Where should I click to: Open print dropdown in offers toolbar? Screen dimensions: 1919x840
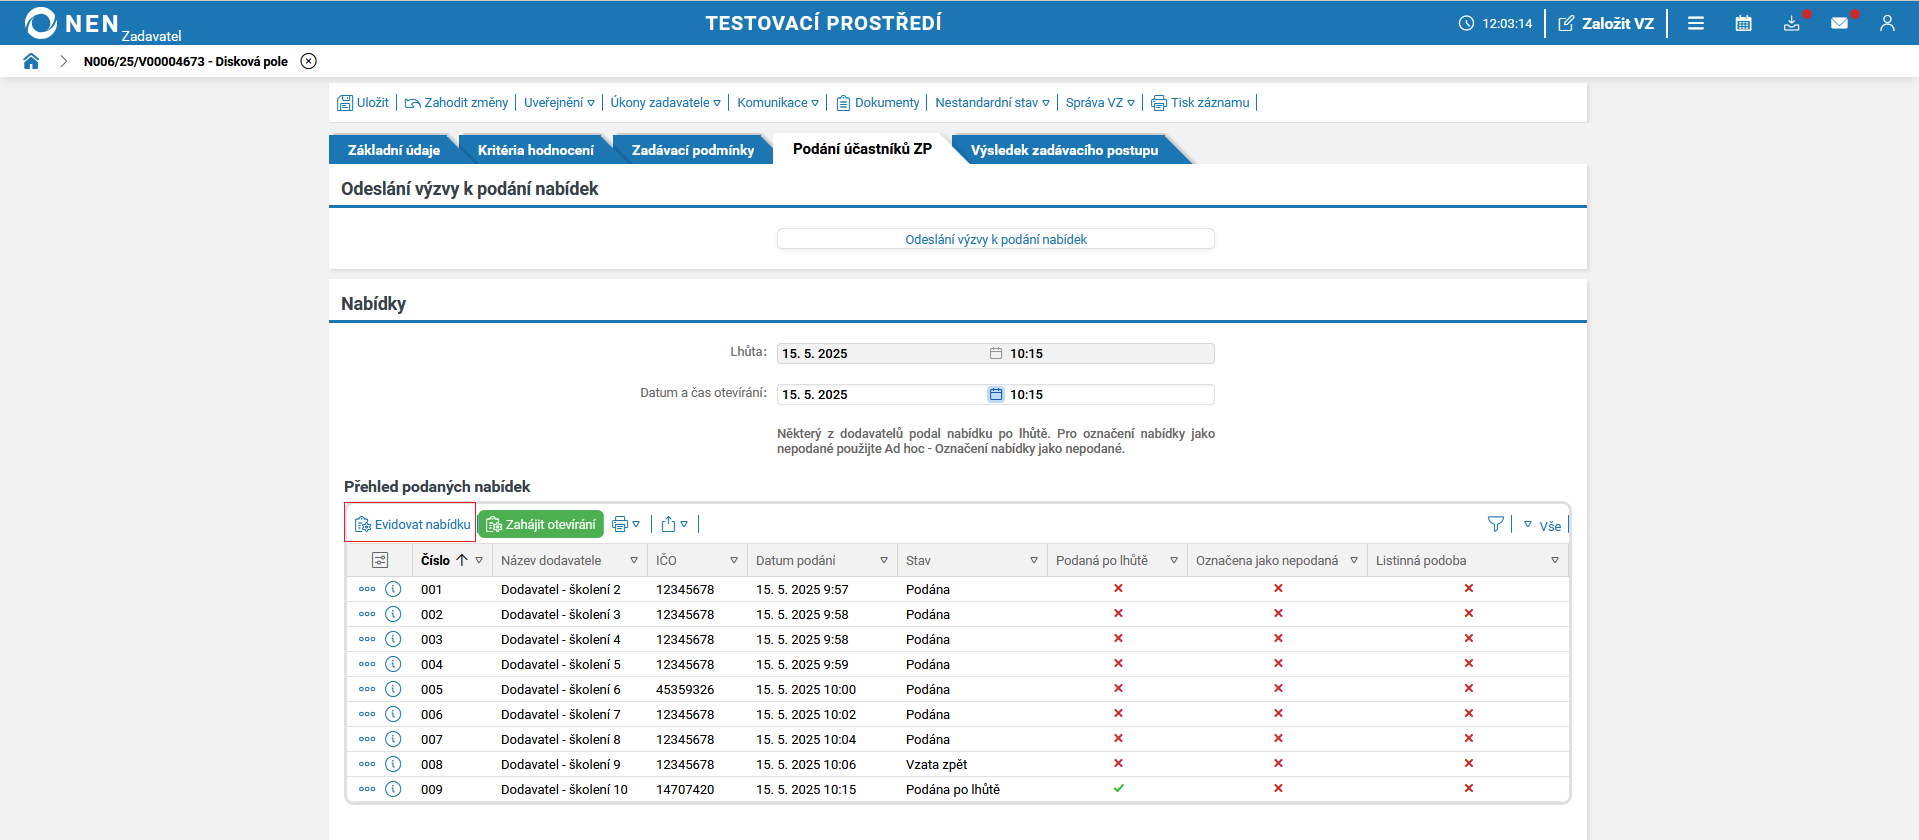(626, 524)
